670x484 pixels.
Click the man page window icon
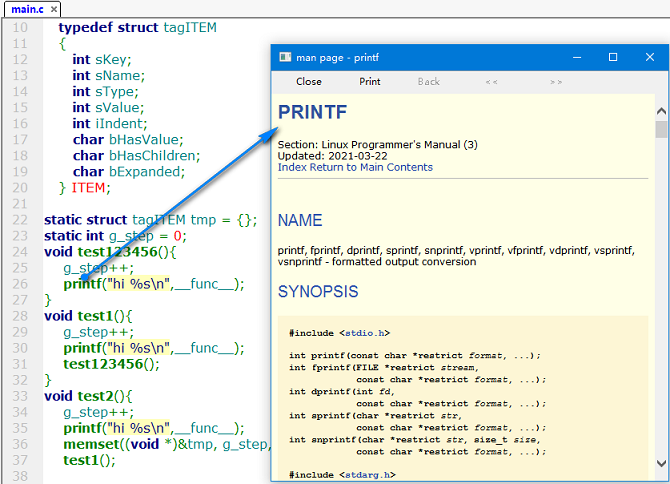[285, 58]
